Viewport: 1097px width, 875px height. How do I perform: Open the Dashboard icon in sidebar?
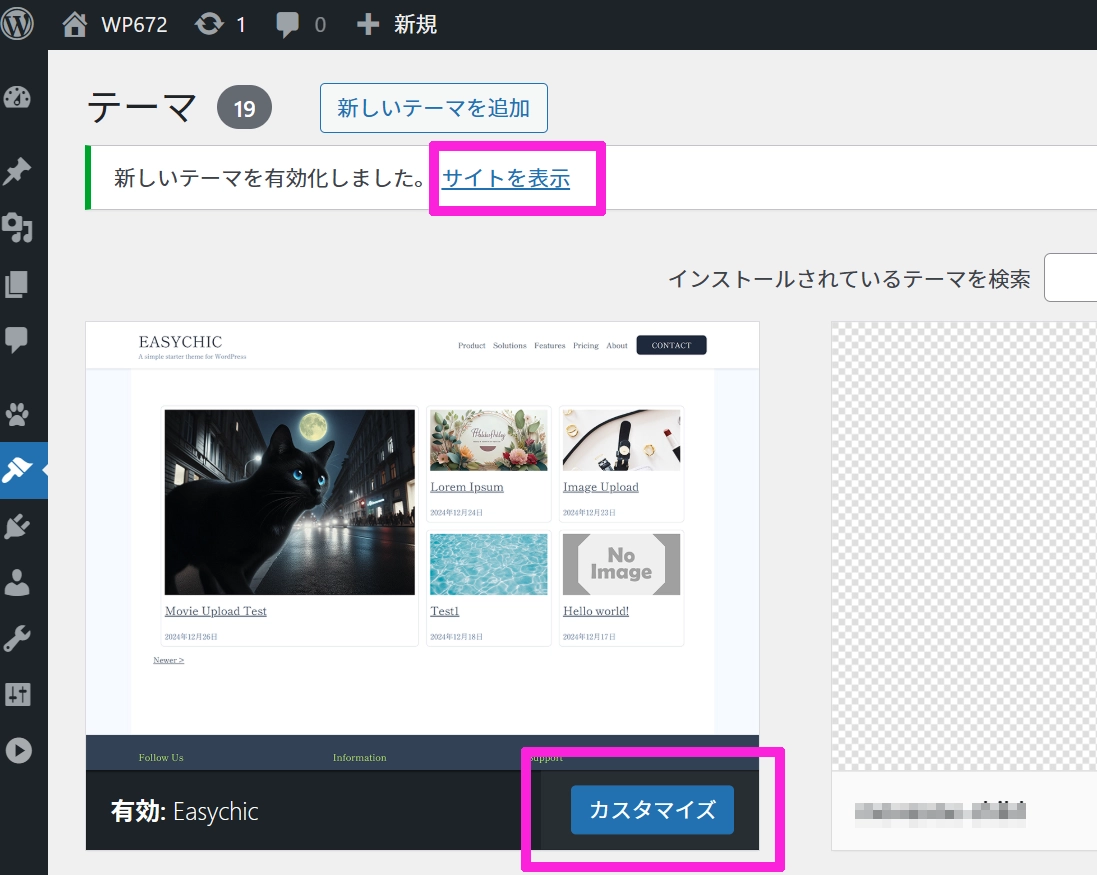click(x=18, y=98)
